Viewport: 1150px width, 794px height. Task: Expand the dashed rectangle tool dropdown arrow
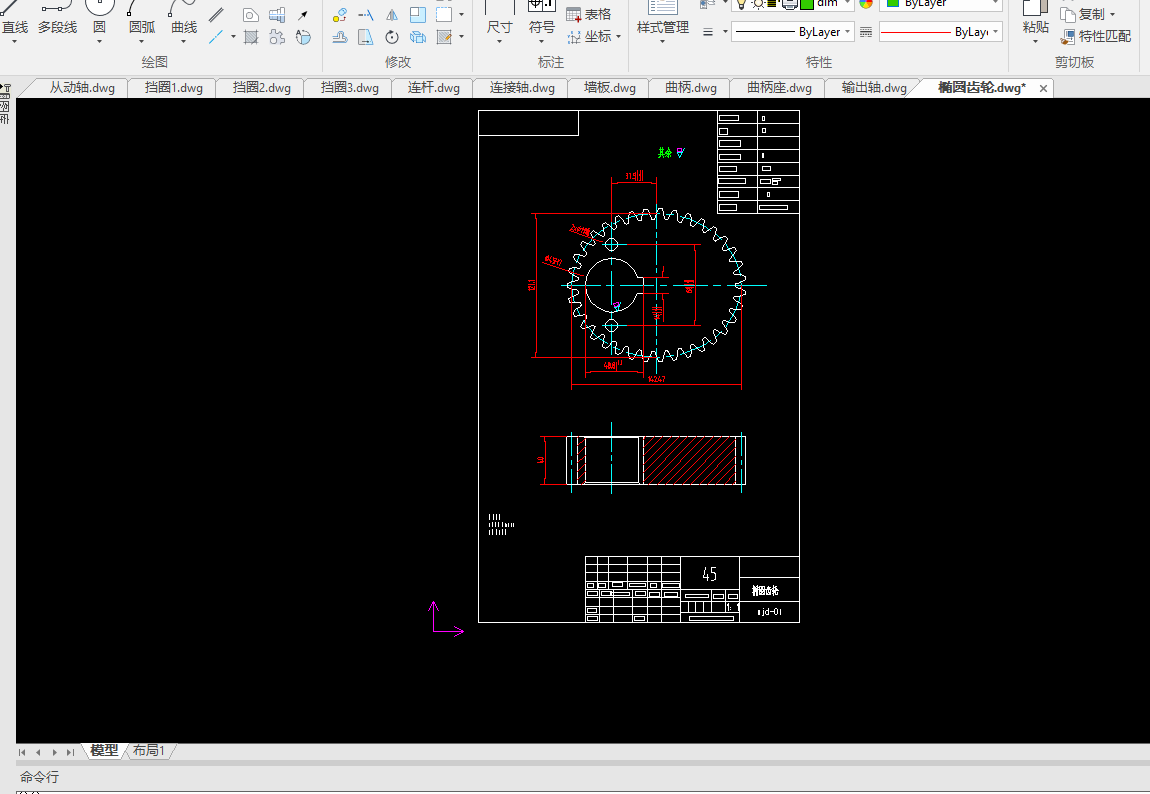coord(461,15)
